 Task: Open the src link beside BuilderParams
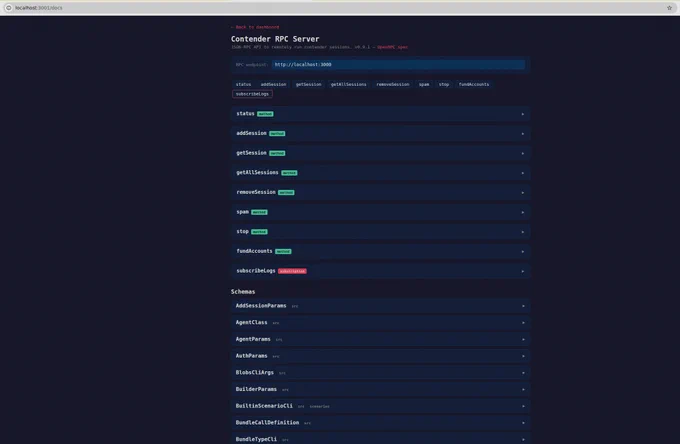285,390
